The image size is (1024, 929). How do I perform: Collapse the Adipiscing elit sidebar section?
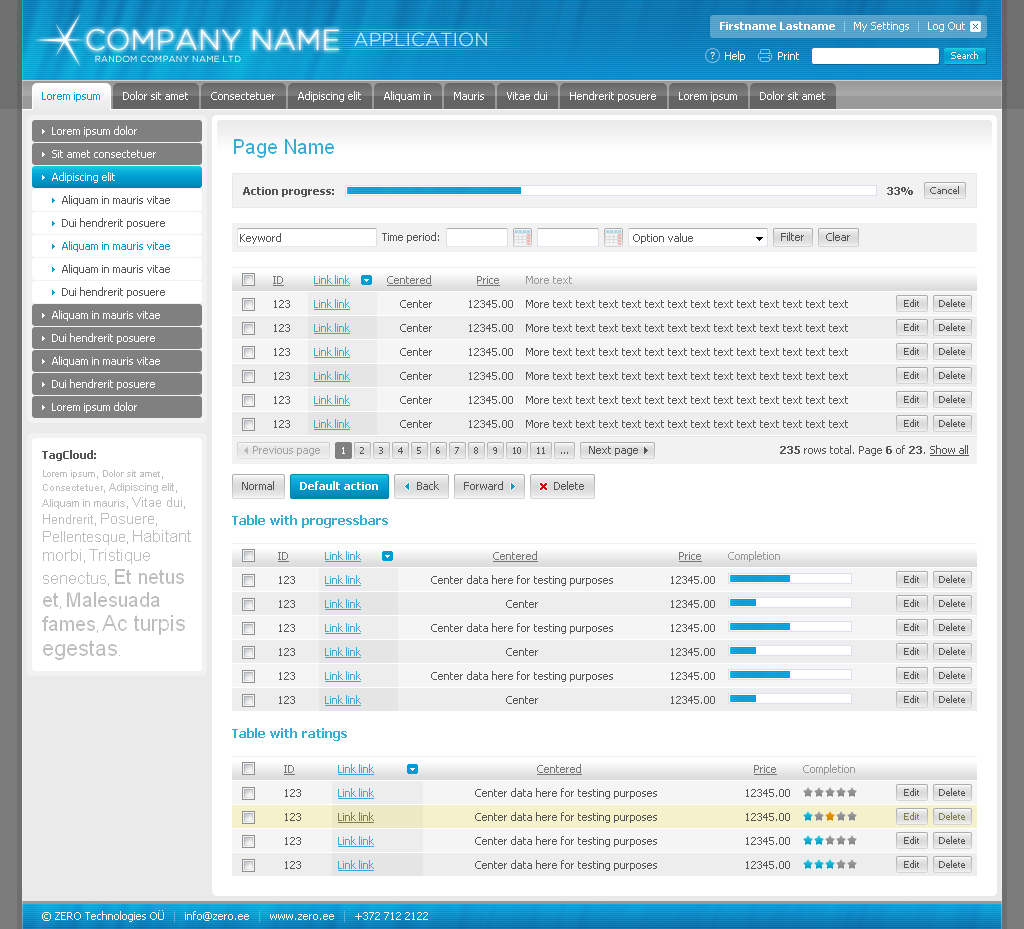click(117, 177)
